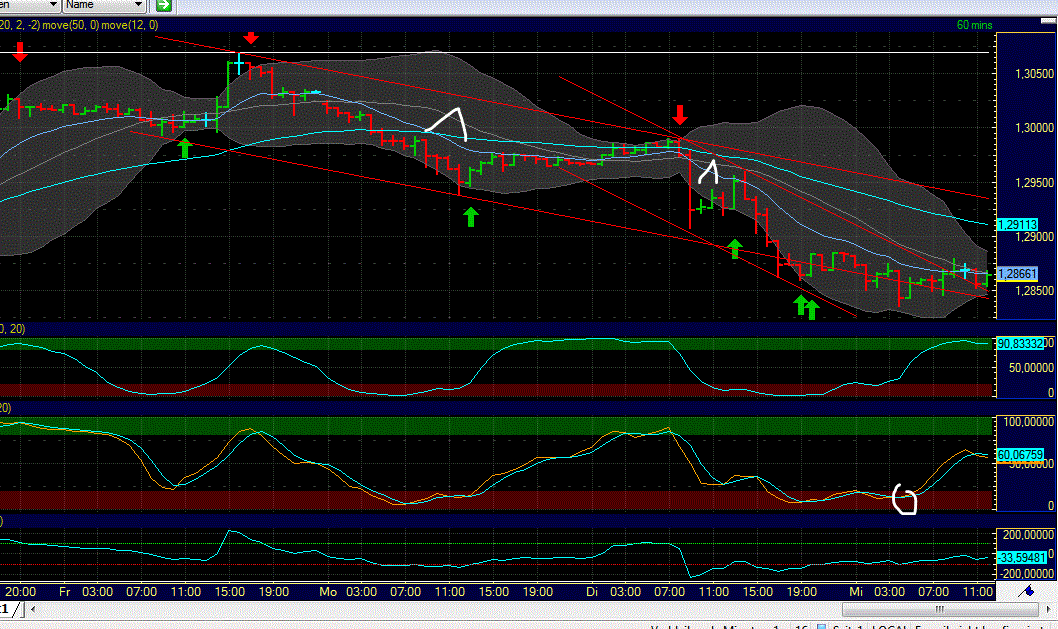Click the red down arrow above the Fr 15:00 spike
The width and height of the screenshot is (1058, 629).
[250, 38]
